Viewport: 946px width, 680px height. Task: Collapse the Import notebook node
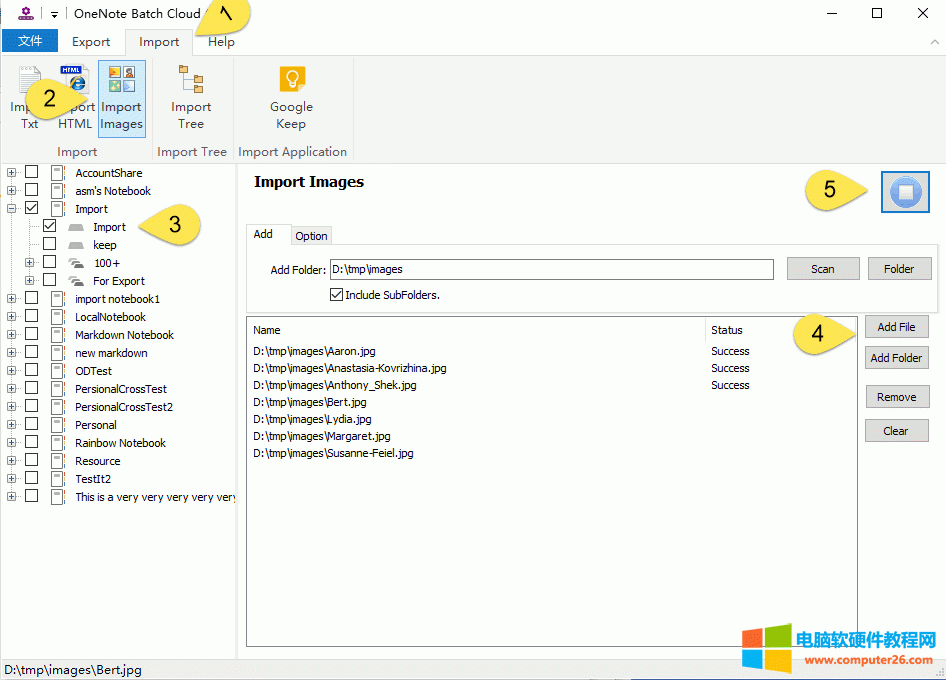10,208
